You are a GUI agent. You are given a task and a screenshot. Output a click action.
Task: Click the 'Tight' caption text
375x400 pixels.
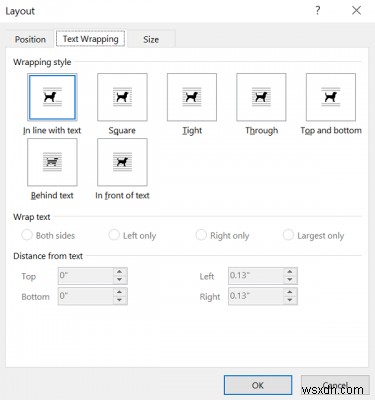pyautogui.click(x=192, y=130)
